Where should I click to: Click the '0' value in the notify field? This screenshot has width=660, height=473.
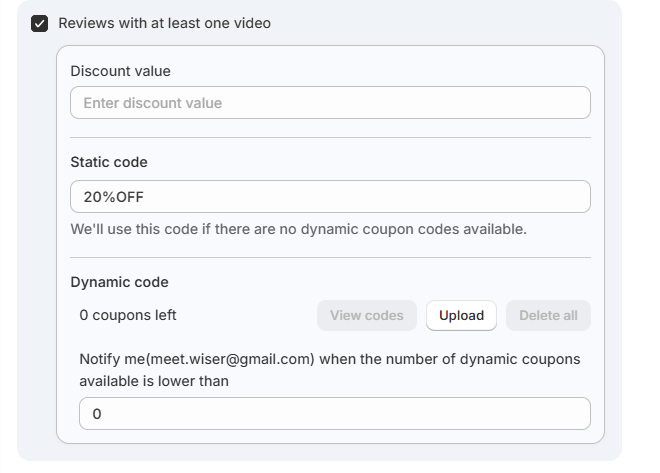[x=97, y=414]
